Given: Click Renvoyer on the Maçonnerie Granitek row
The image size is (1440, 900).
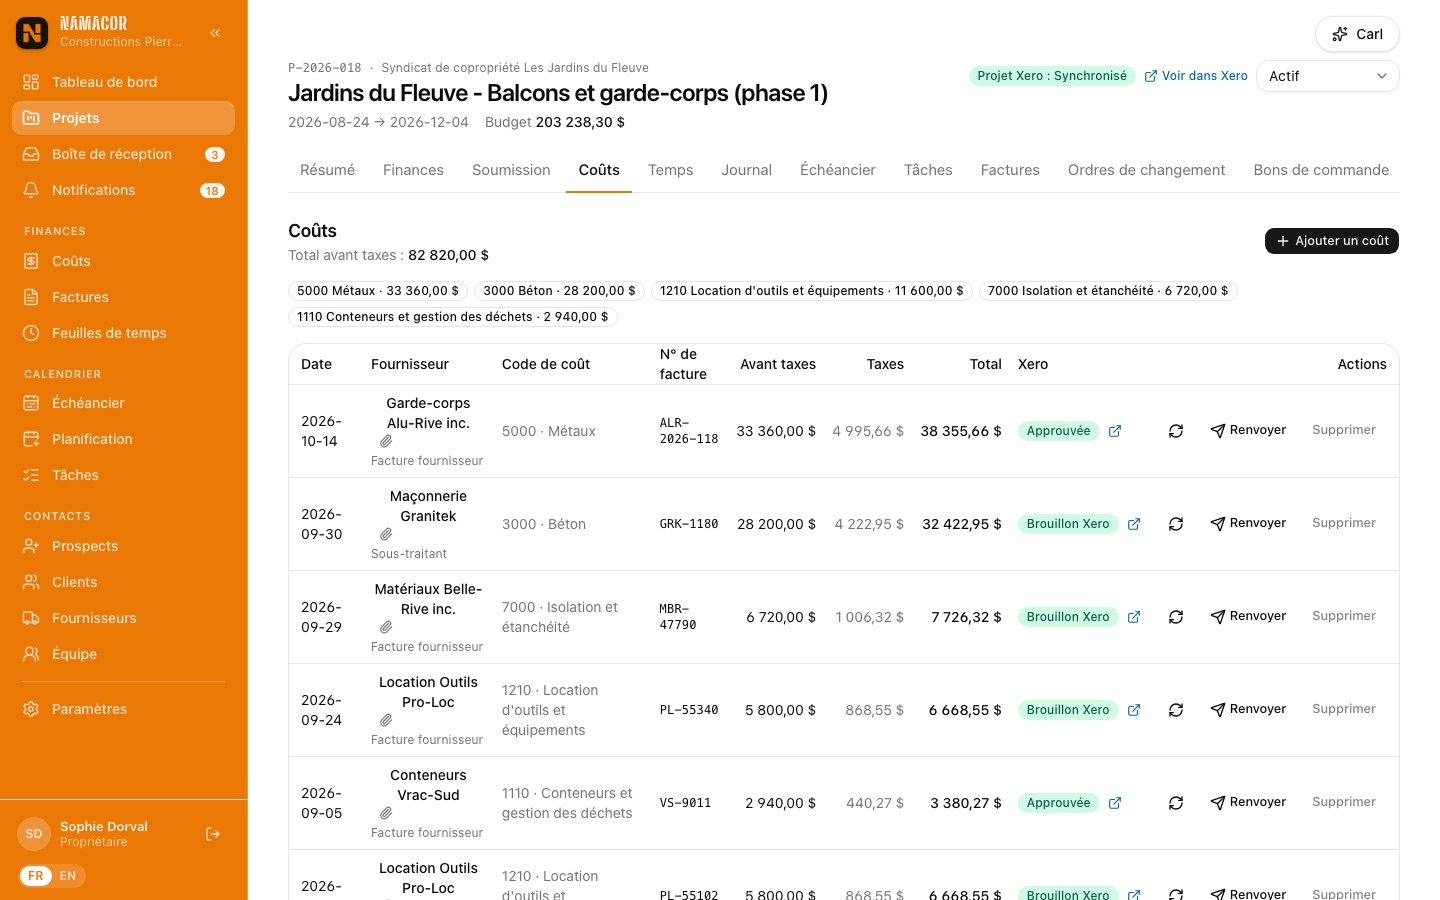Looking at the screenshot, I should click(x=1248, y=523).
